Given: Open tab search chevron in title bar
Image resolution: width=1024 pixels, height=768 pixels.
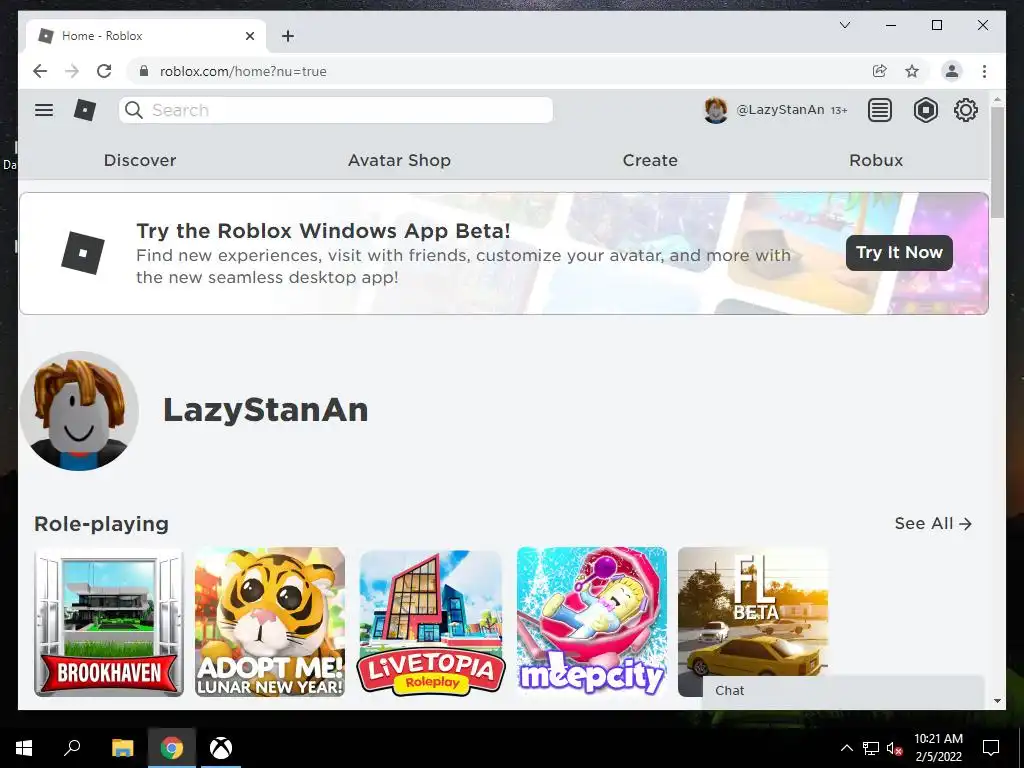Looking at the screenshot, I should 844,25.
